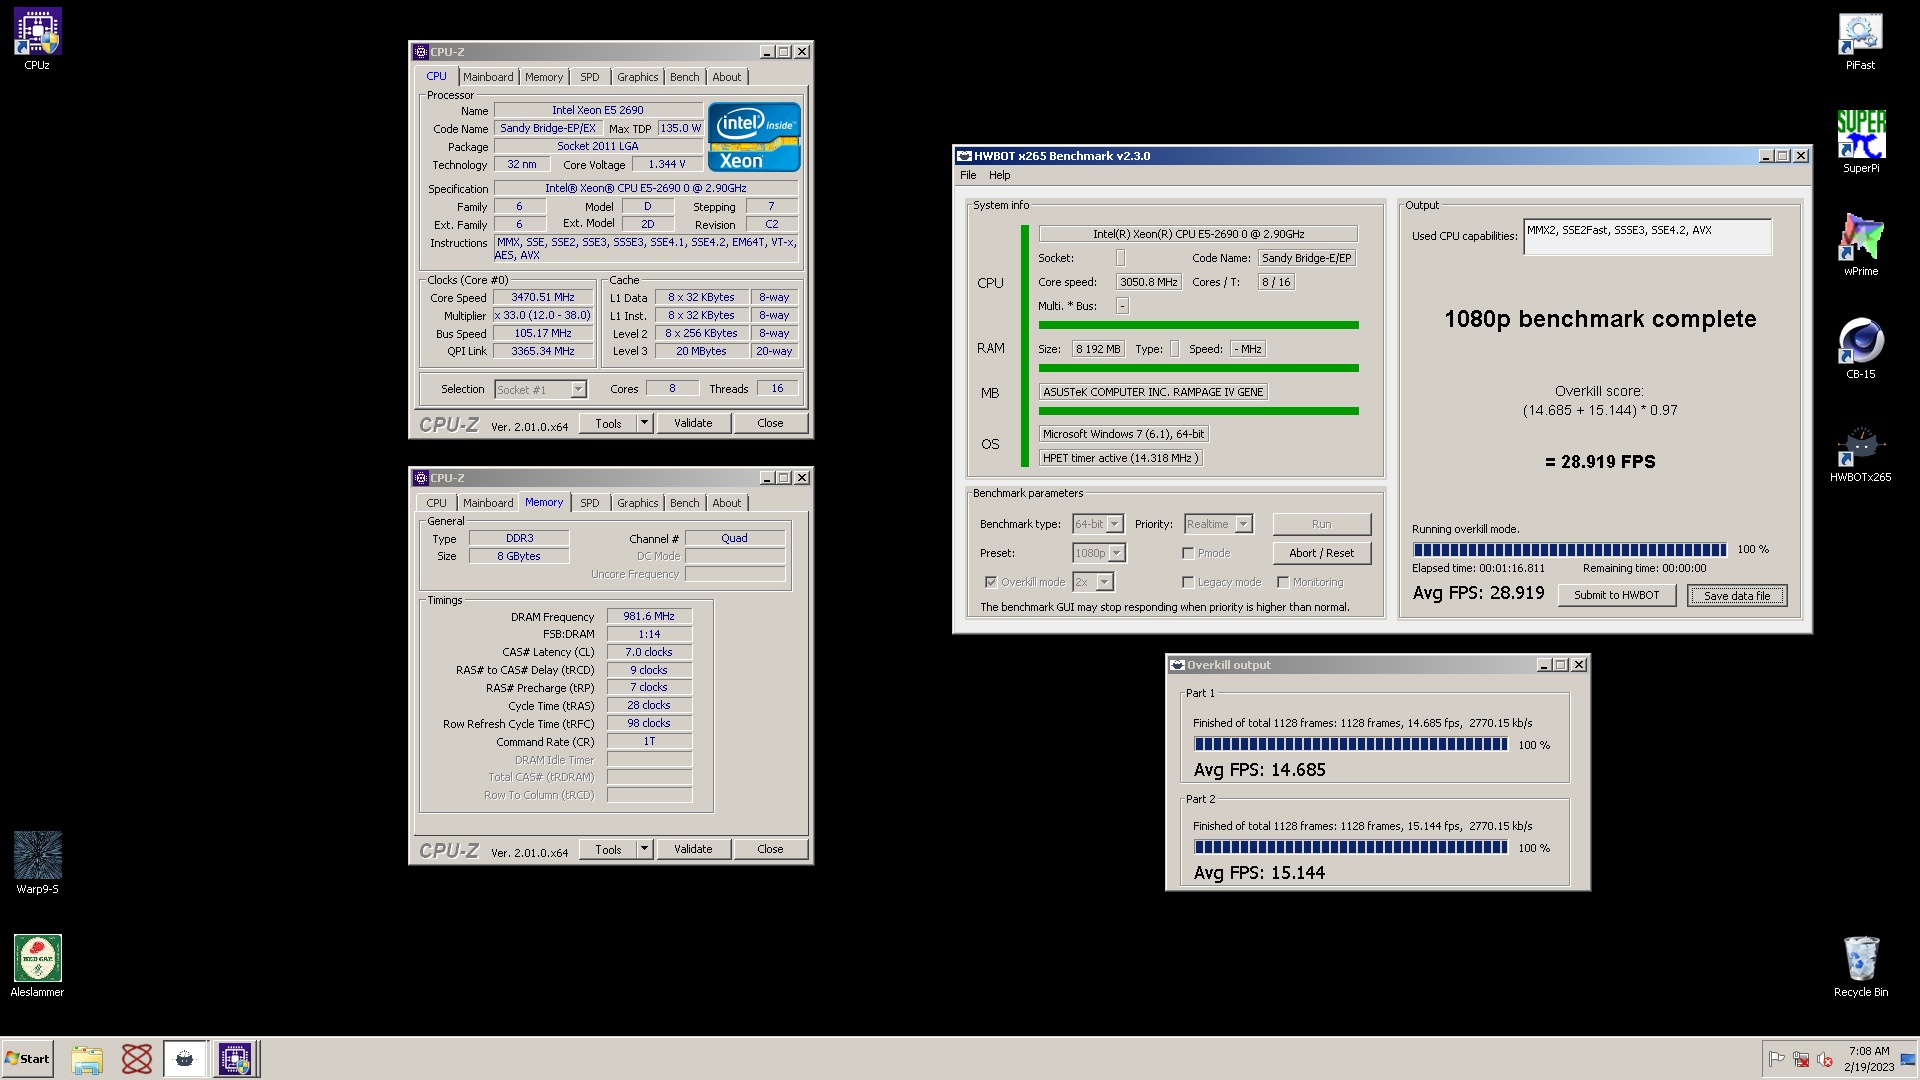Switch to SPD tab in top CPU-Z
Screen dimensions: 1920x1080
(x=590, y=77)
